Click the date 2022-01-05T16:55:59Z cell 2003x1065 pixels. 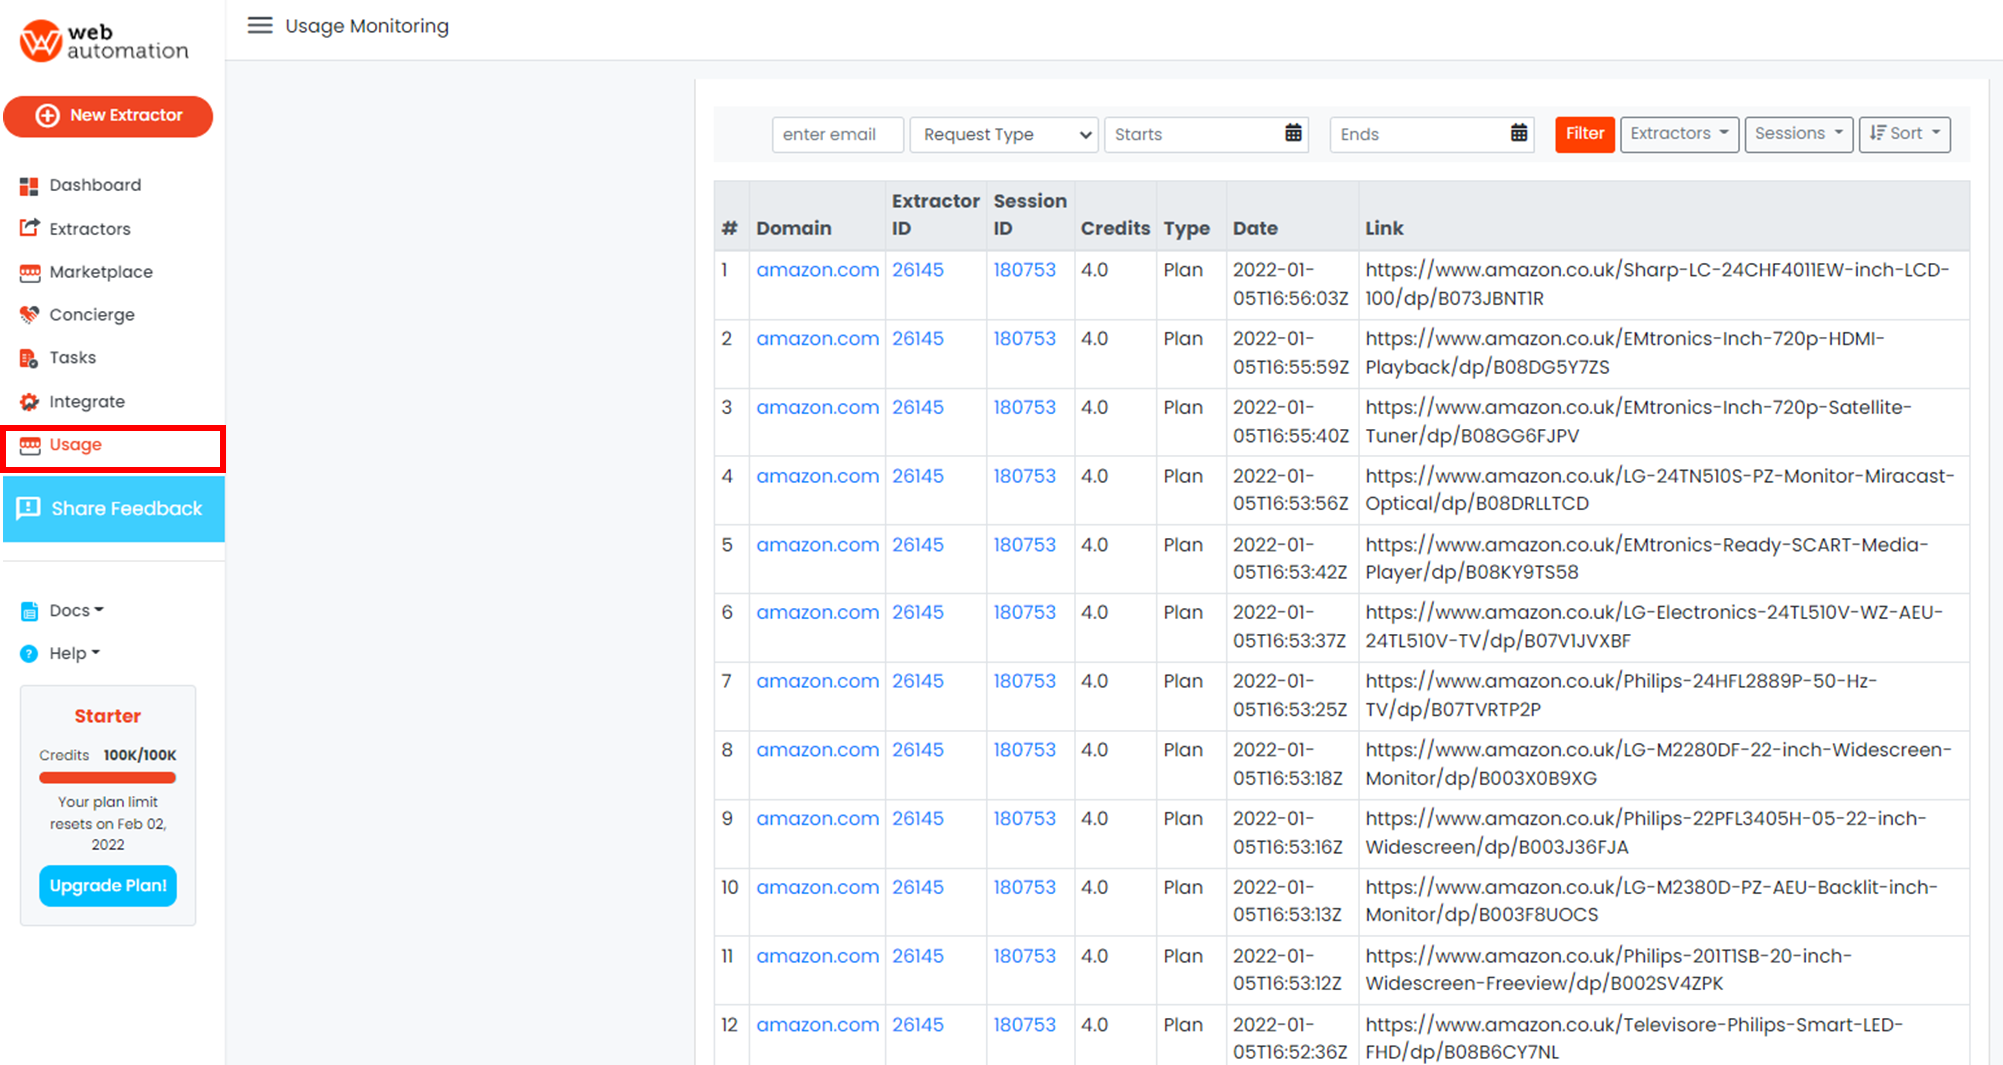pyautogui.click(x=1291, y=353)
